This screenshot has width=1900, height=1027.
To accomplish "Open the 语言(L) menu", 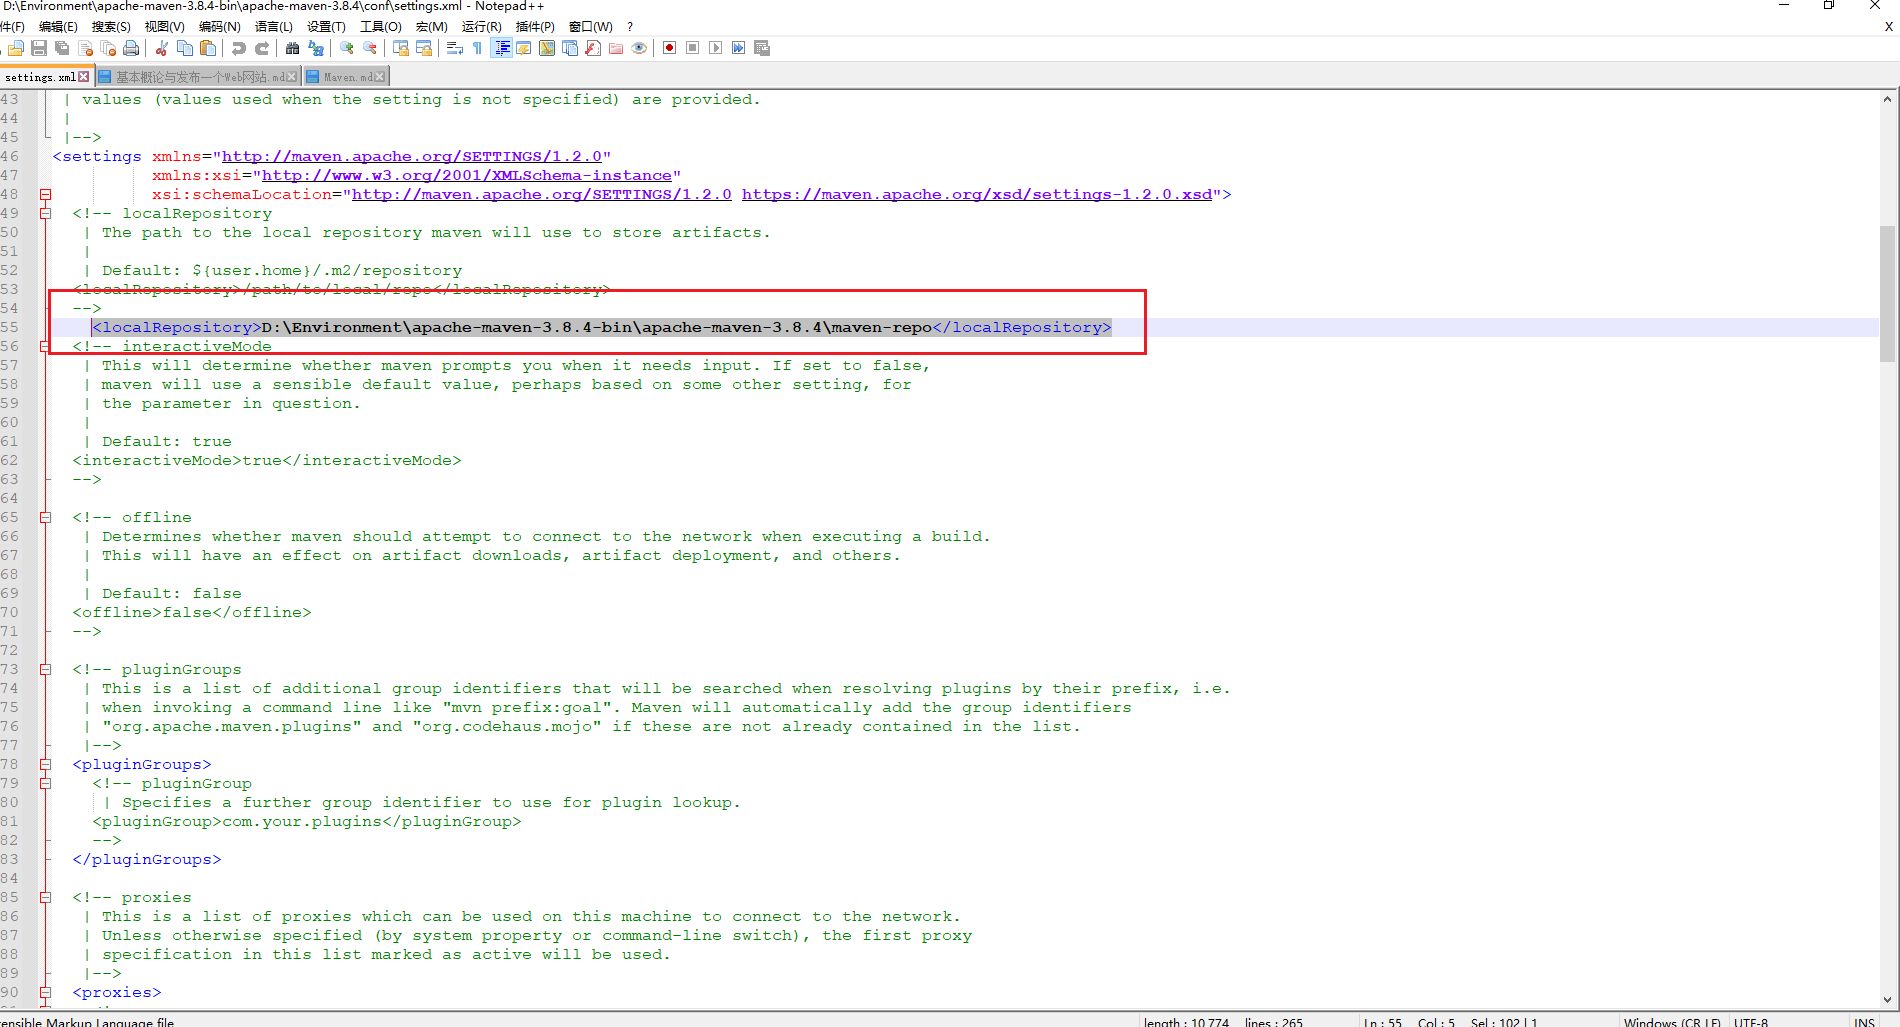I will 274,27.
